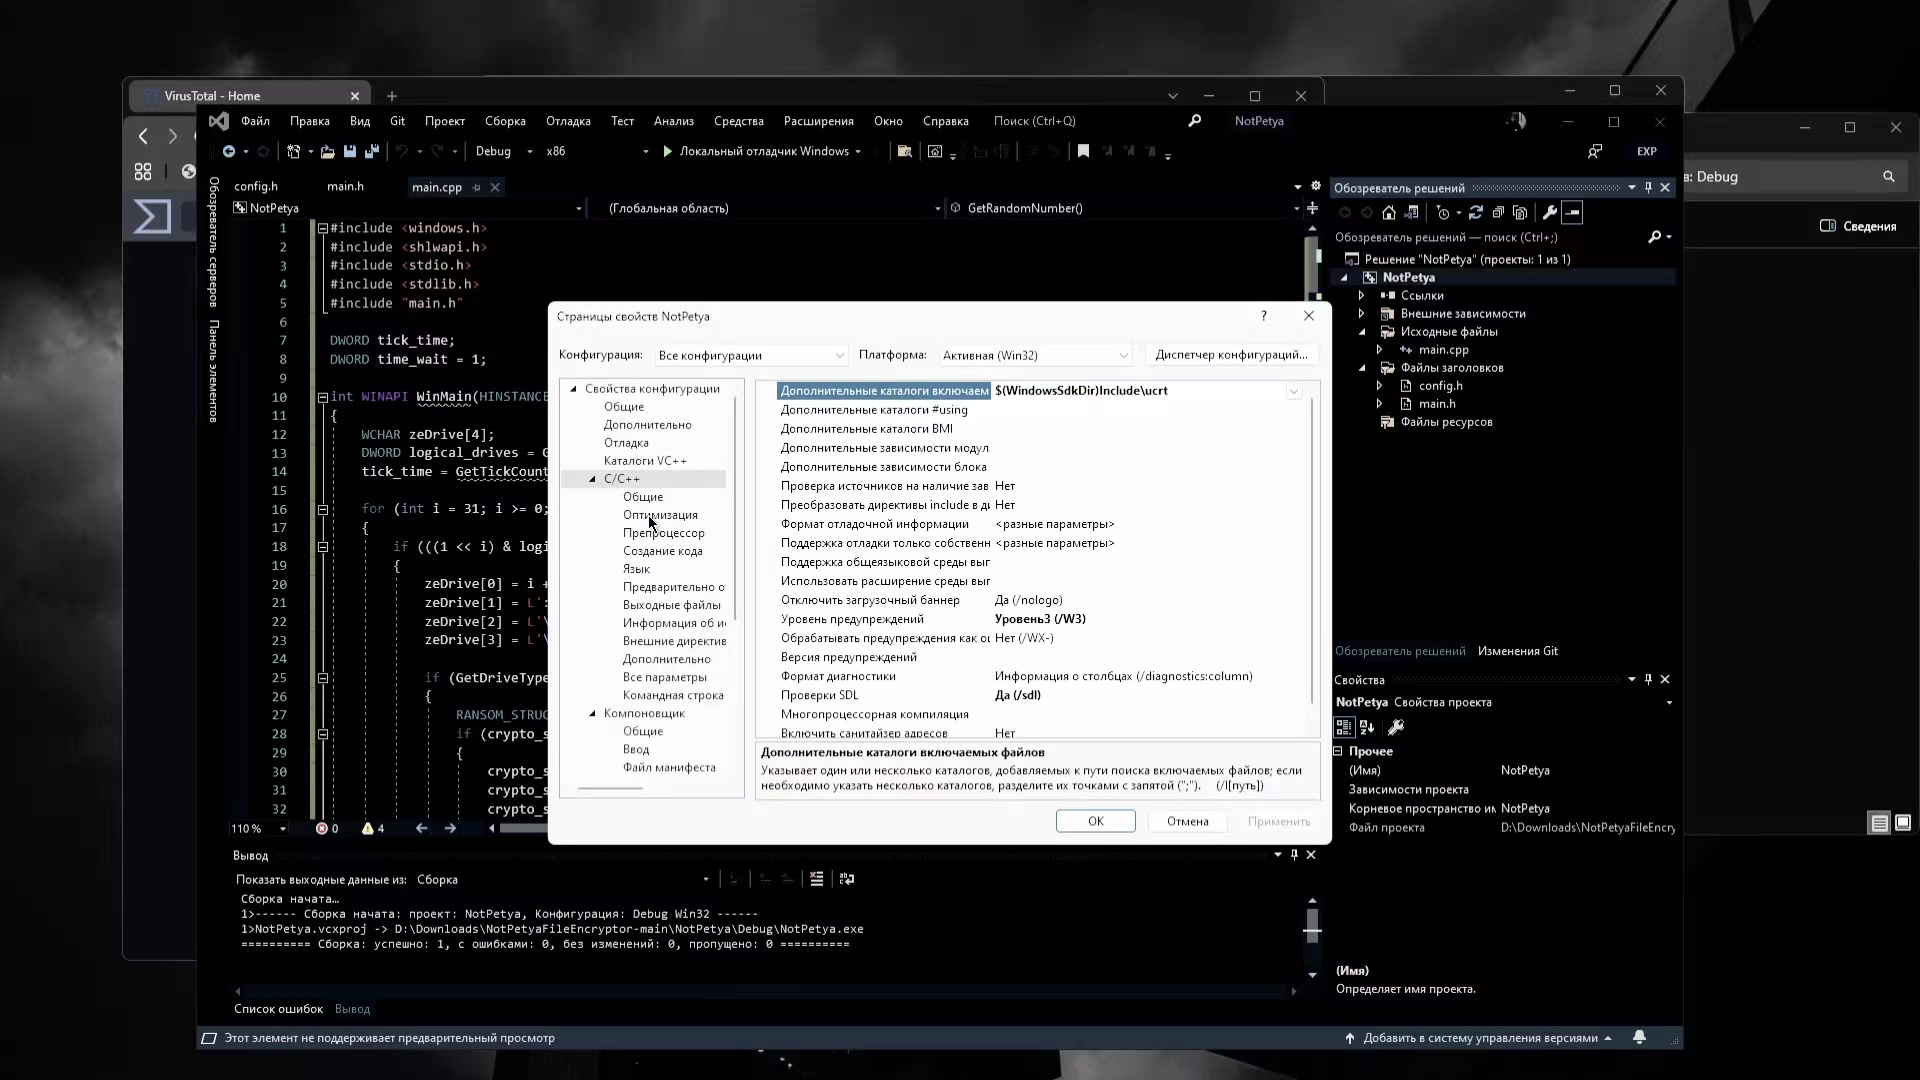Screen dimensions: 1920x1080
Task: Click the Navigate Backward arrow in the toolbar
Action: [x=229, y=152]
